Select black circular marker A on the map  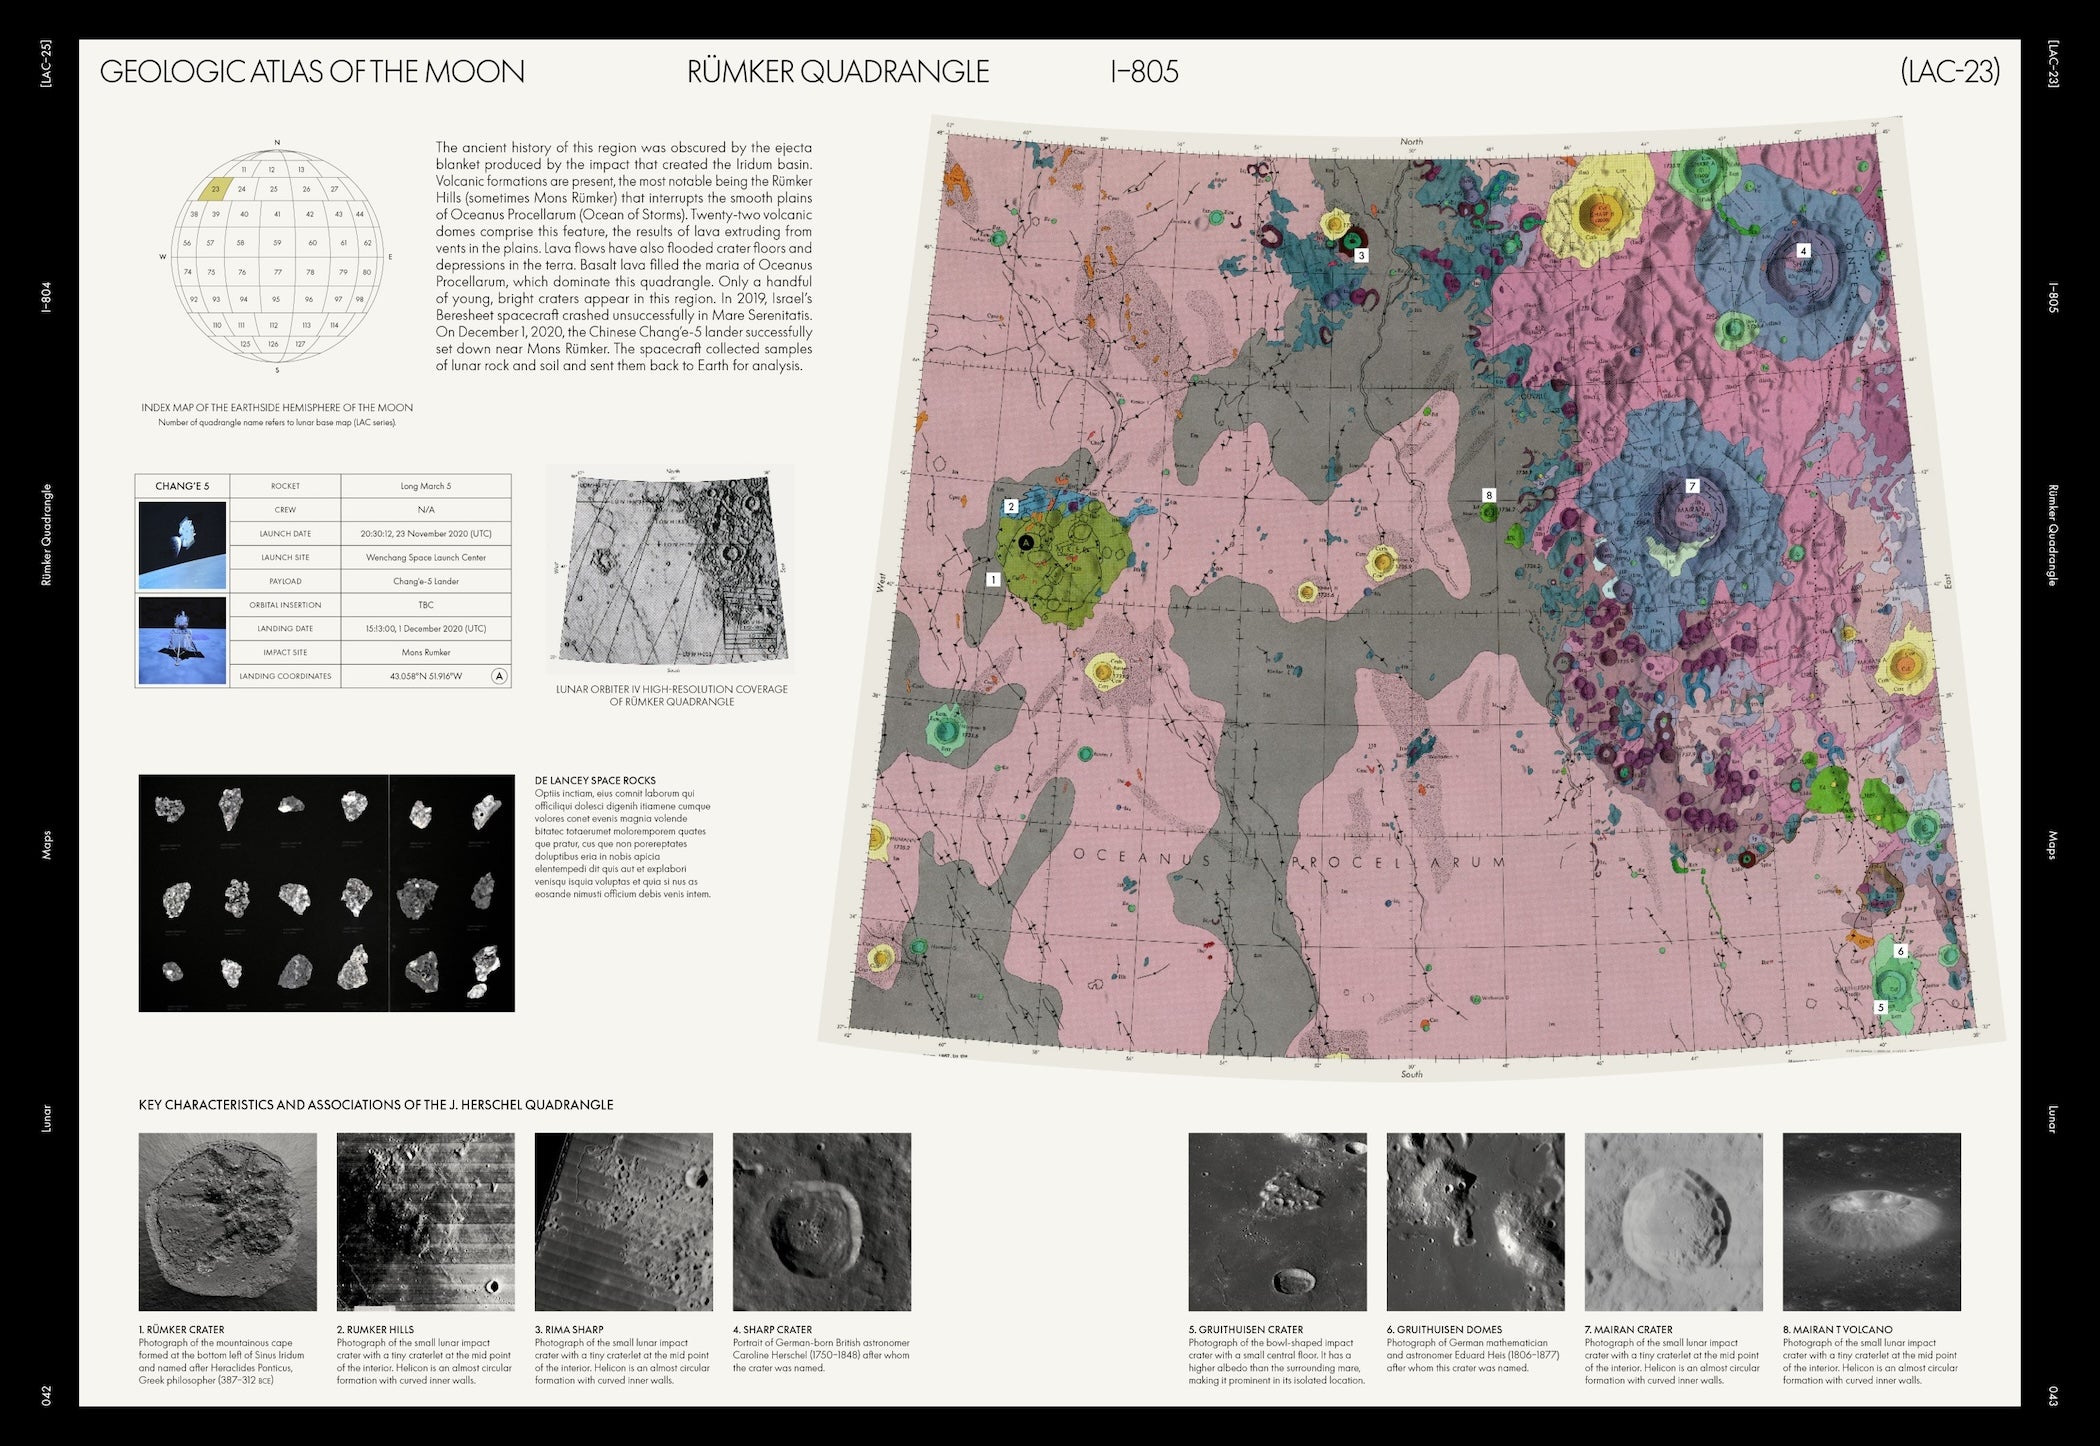[1025, 542]
